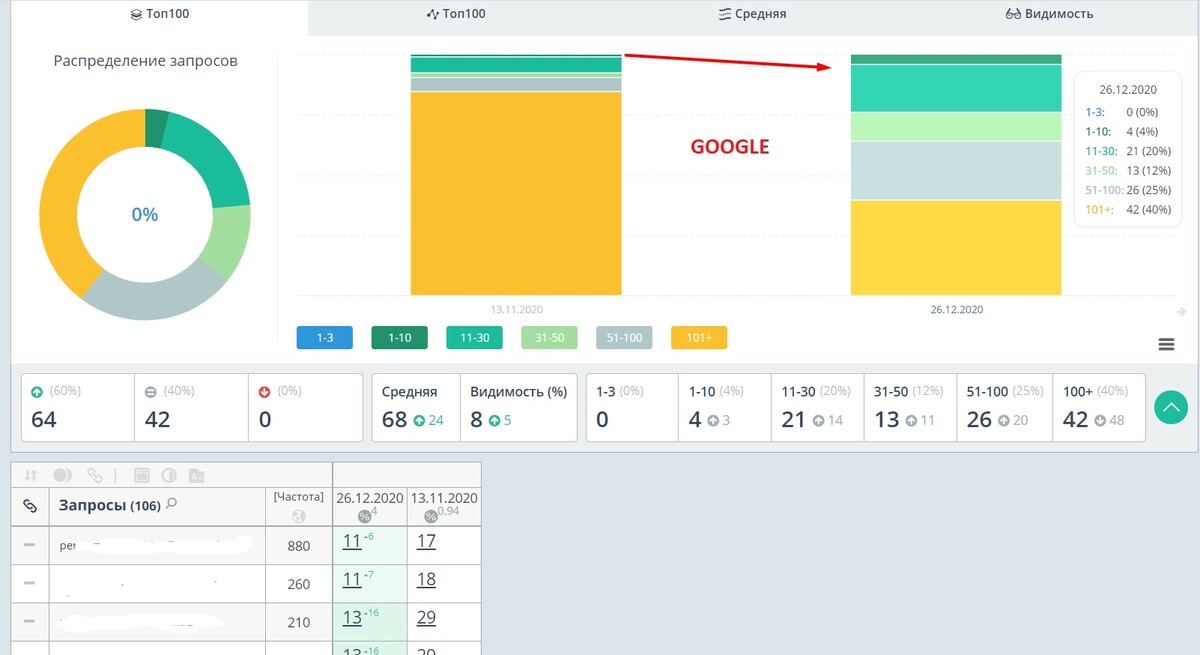Click the link chain icon in table toolbar
Image resolution: width=1200 pixels, height=655 pixels.
click(94, 475)
